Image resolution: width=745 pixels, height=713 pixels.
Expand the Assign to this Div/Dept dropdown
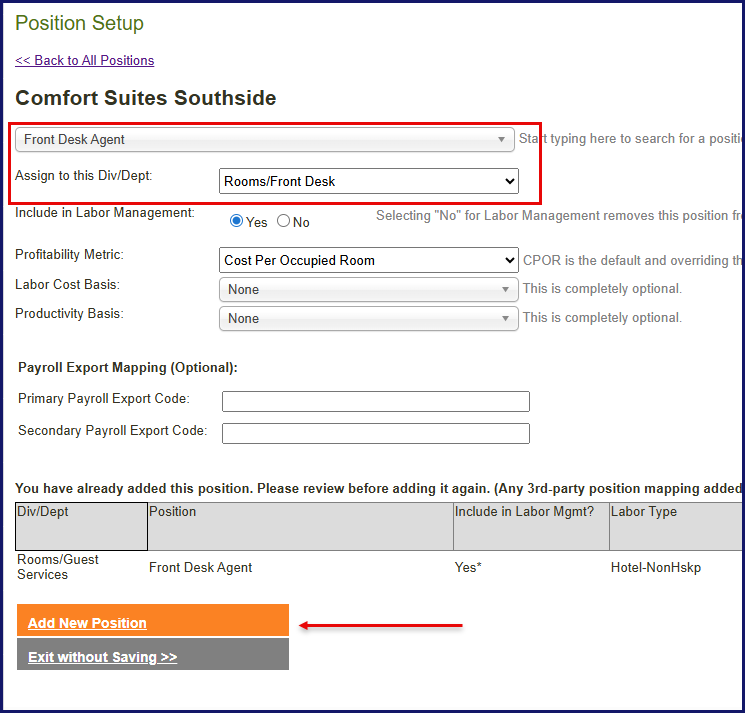coord(368,181)
